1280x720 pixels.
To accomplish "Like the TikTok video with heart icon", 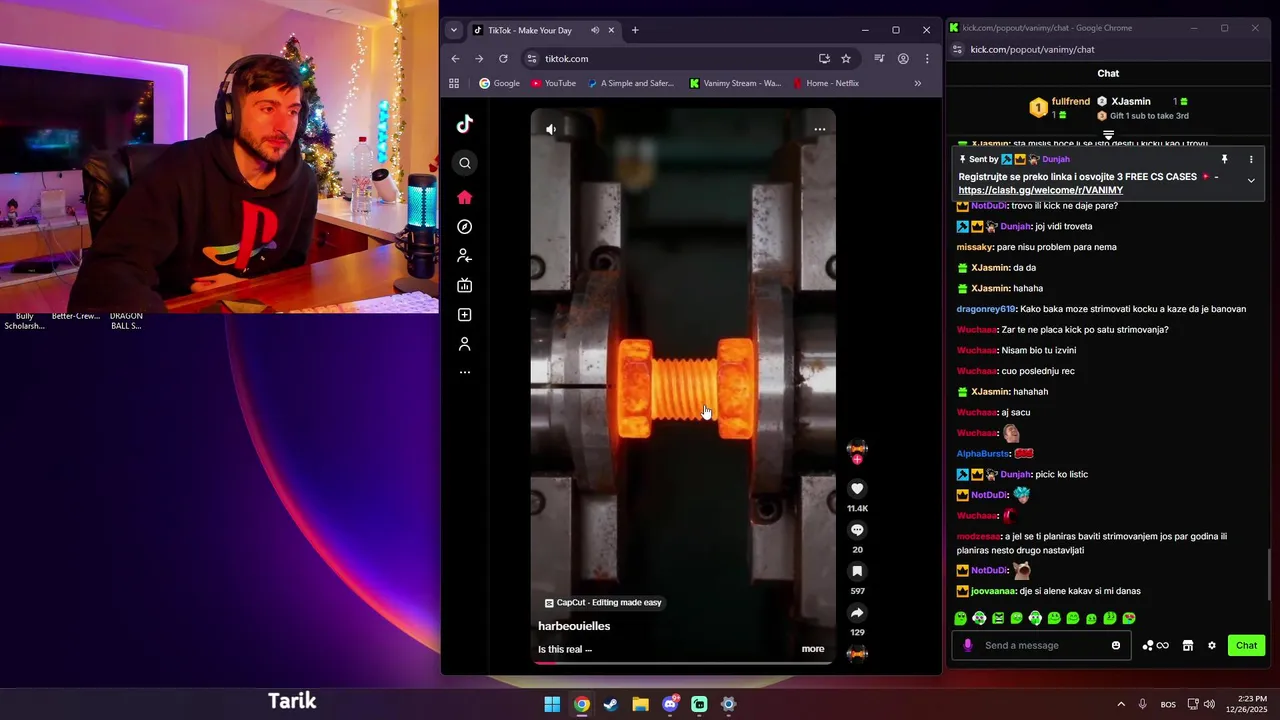I will (857, 488).
